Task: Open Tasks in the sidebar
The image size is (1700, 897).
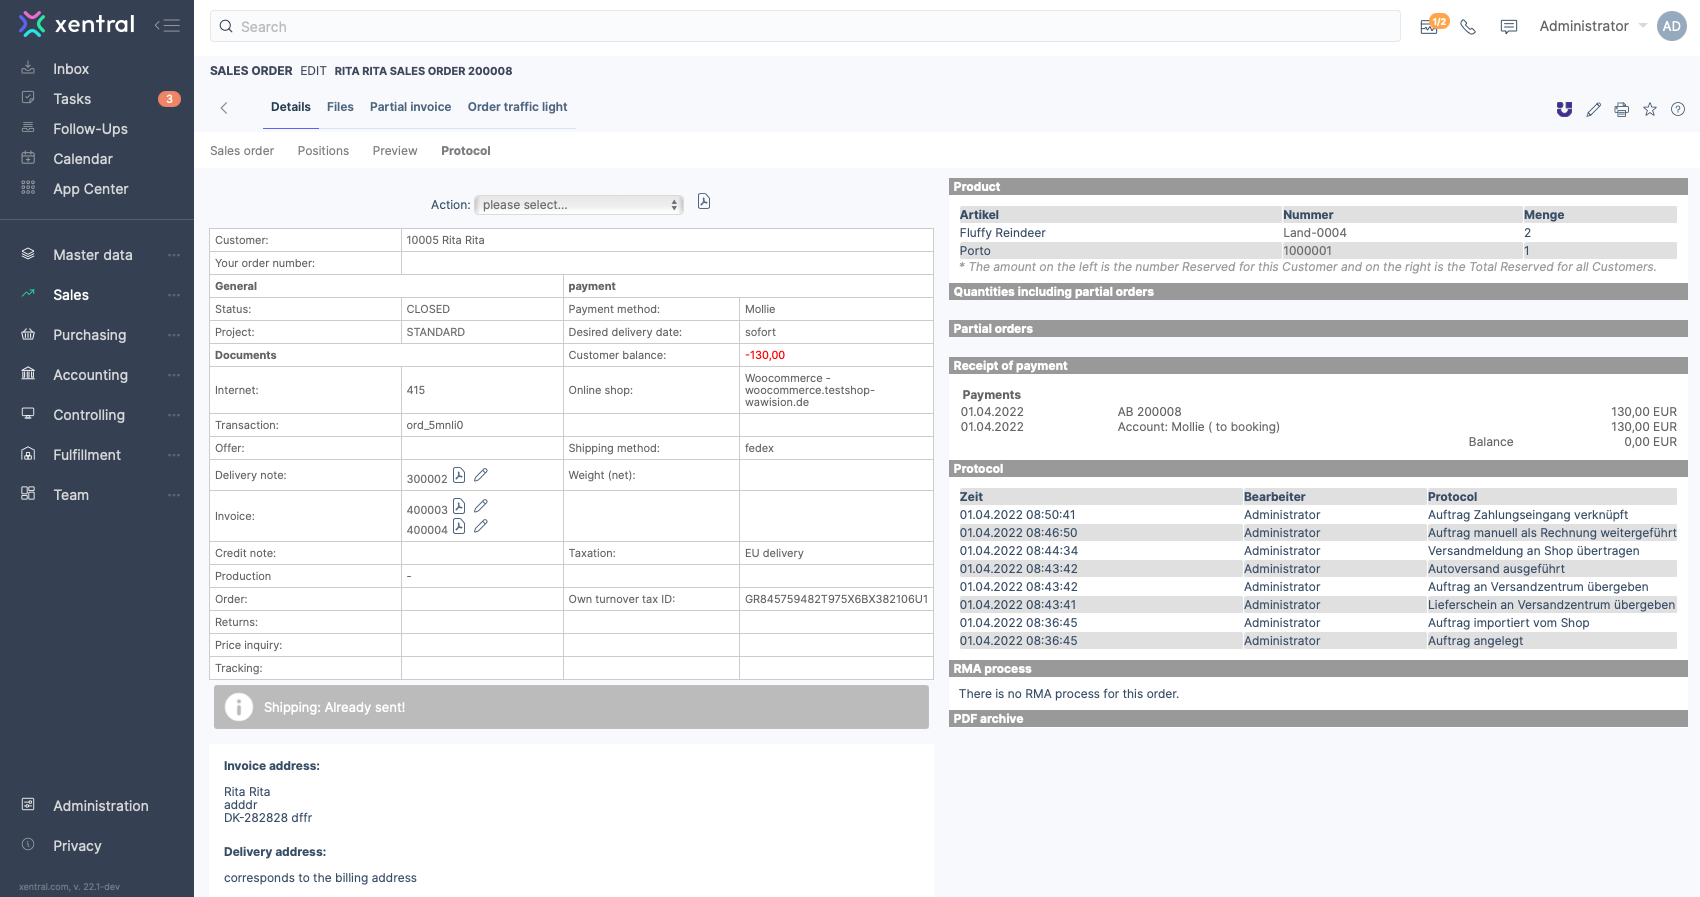Action: tap(72, 99)
